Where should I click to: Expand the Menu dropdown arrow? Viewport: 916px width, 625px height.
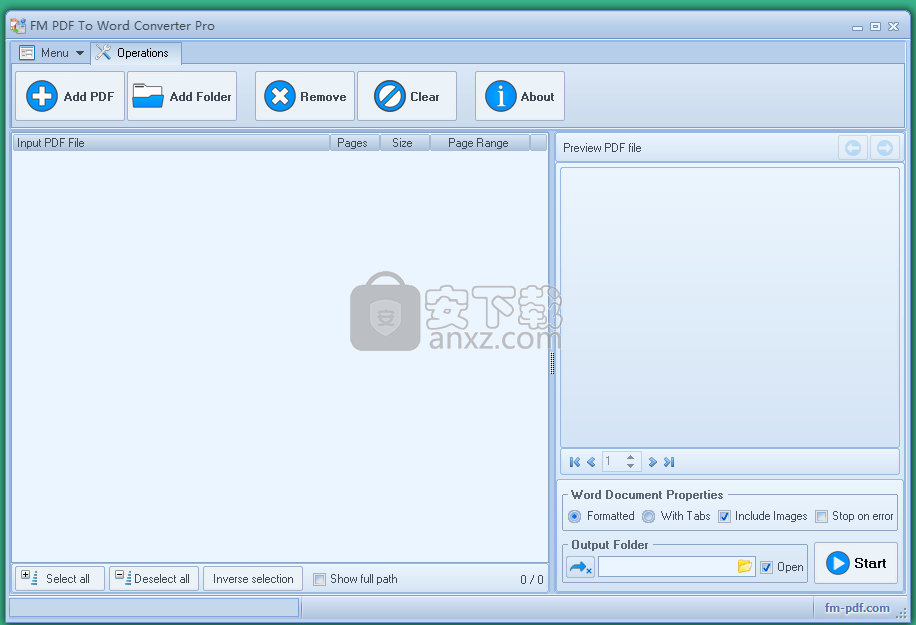pos(80,53)
